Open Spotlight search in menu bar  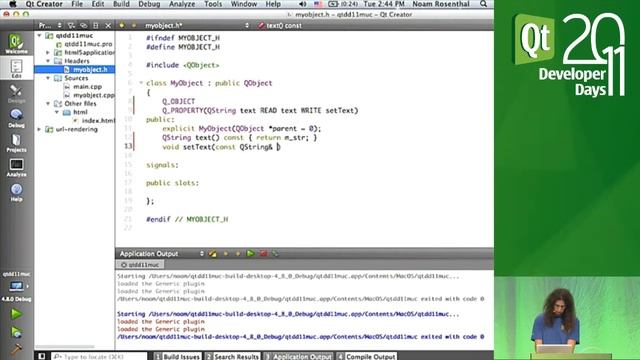pos(483,4)
